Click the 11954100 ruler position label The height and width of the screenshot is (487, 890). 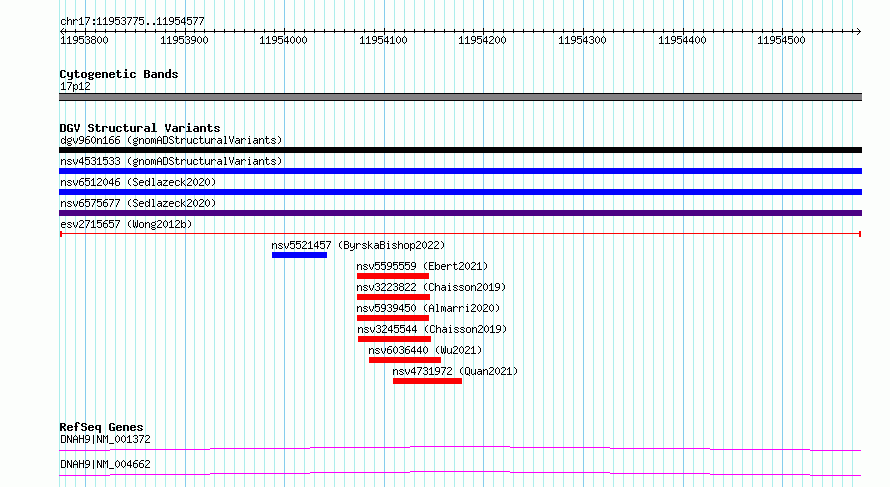tap(383, 40)
